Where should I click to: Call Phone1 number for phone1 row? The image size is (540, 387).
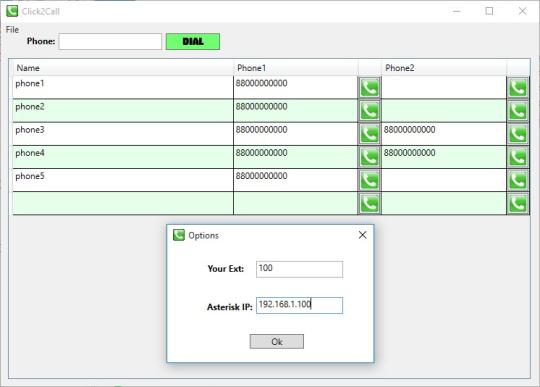coord(370,87)
